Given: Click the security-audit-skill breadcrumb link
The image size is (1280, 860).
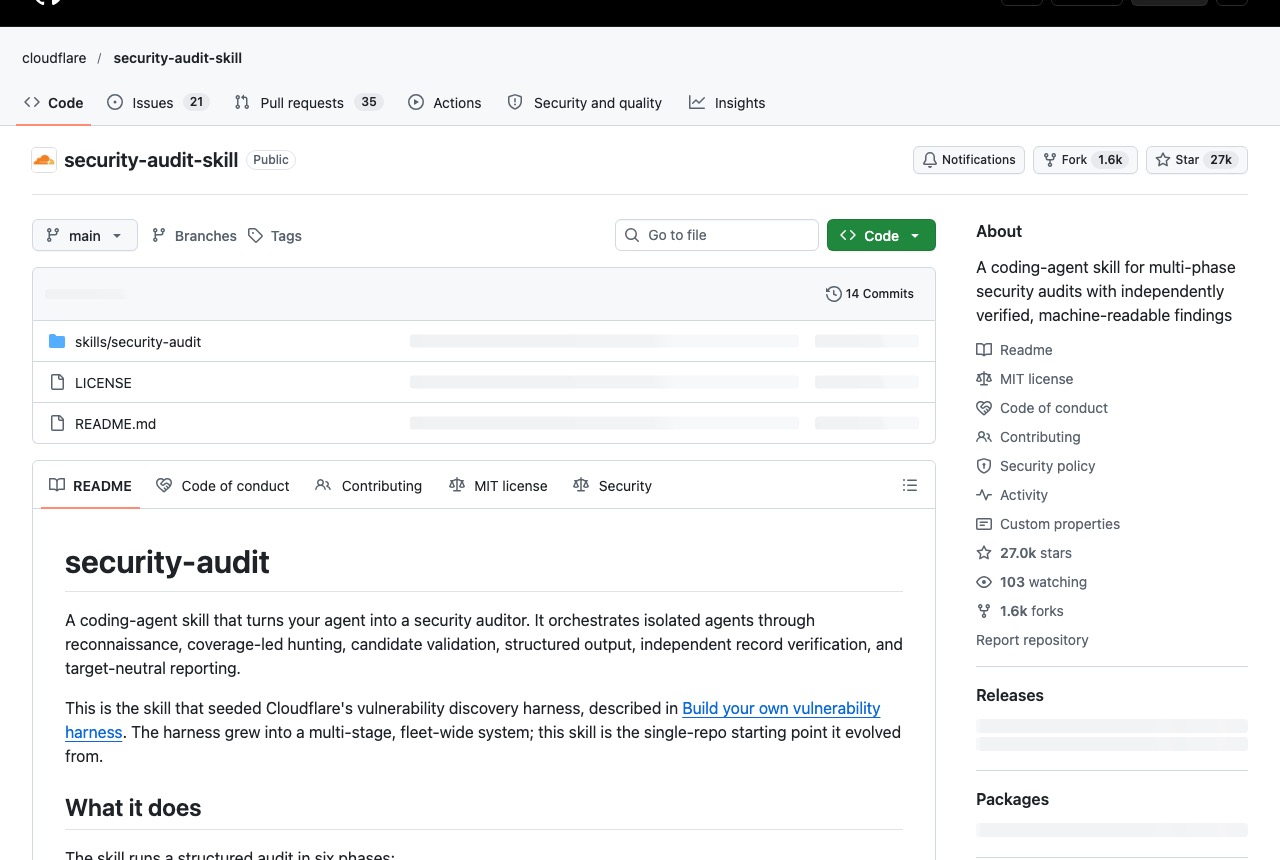Looking at the screenshot, I should point(178,58).
